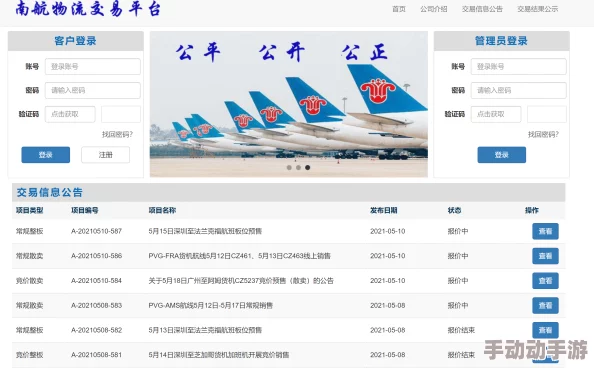Click project name 关于5月18日广州至阿姆货机CZ5237
The width and height of the screenshot is (594, 368).
[x=241, y=281]
